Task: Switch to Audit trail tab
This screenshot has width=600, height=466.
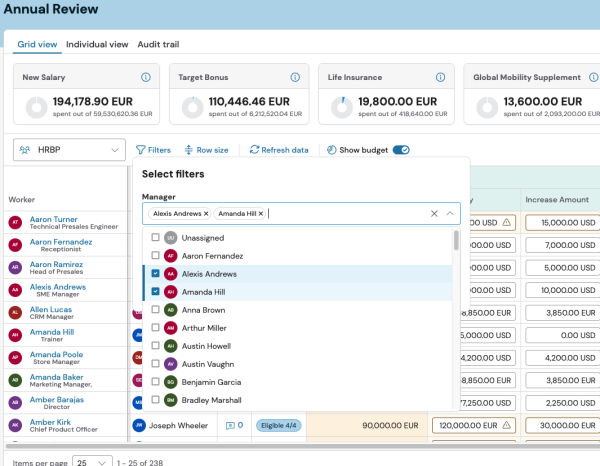Action: [x=157, y=44]
